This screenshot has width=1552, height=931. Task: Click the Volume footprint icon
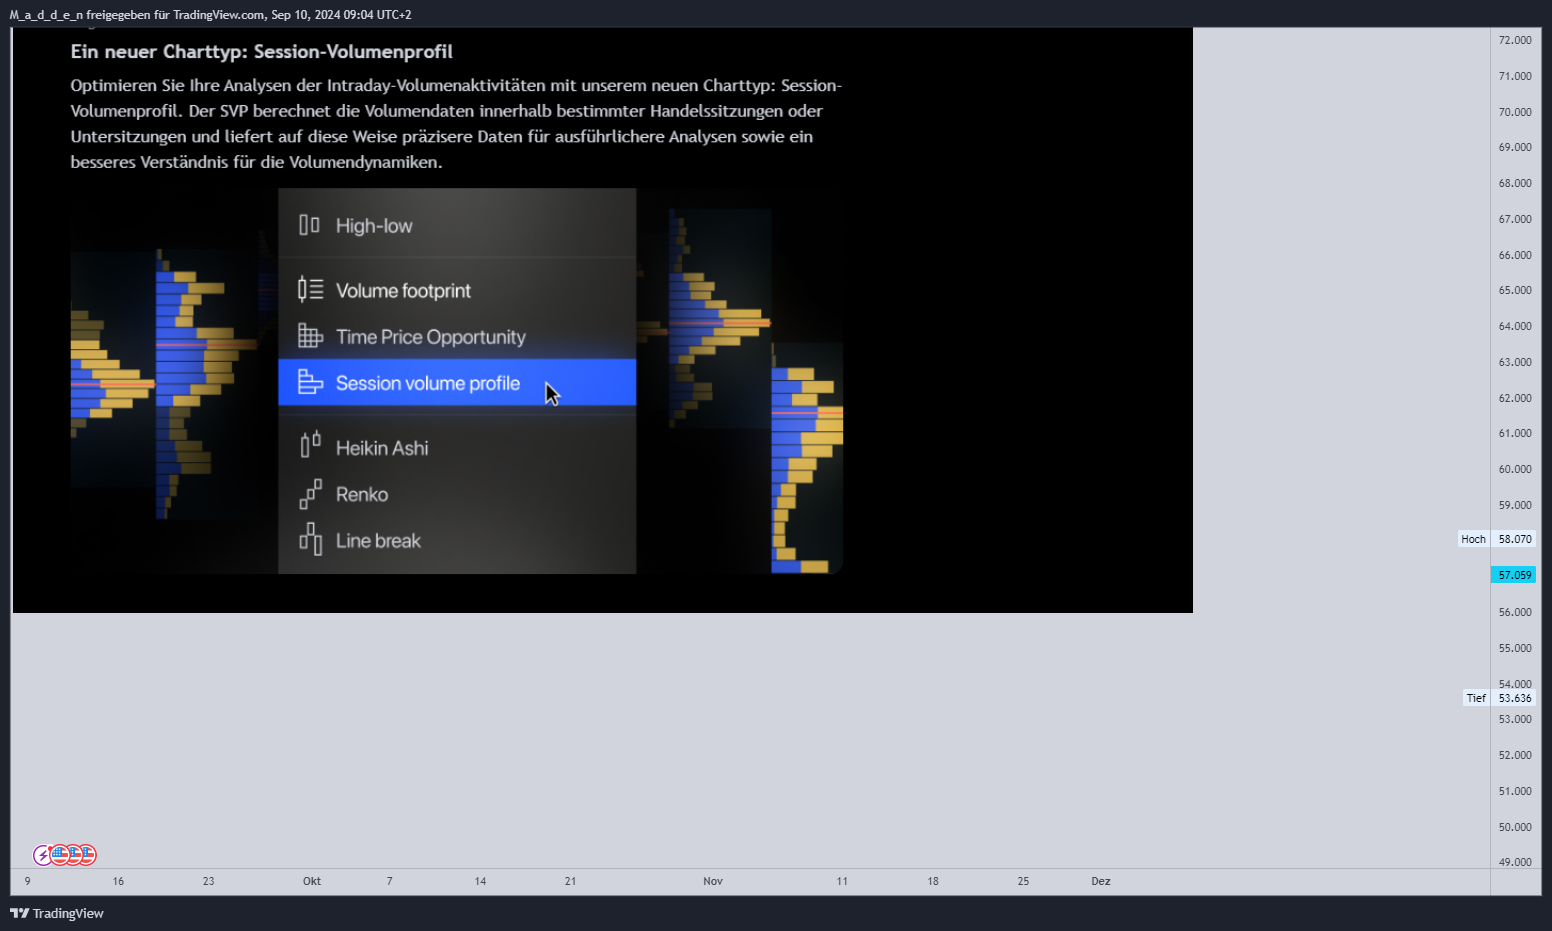pos(310,290)
